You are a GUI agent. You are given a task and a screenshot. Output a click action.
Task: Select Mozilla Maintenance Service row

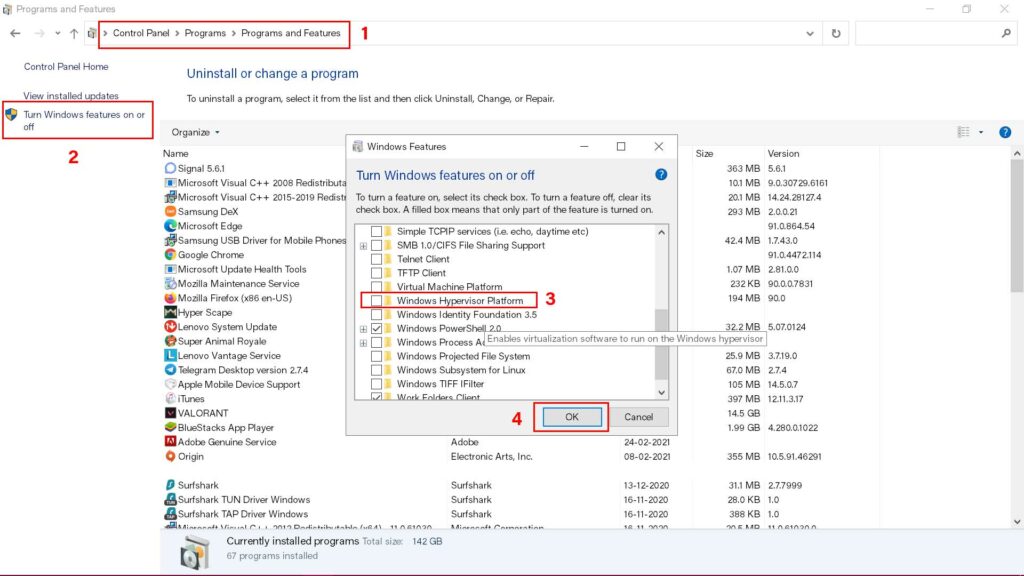[x=238, y=283]
